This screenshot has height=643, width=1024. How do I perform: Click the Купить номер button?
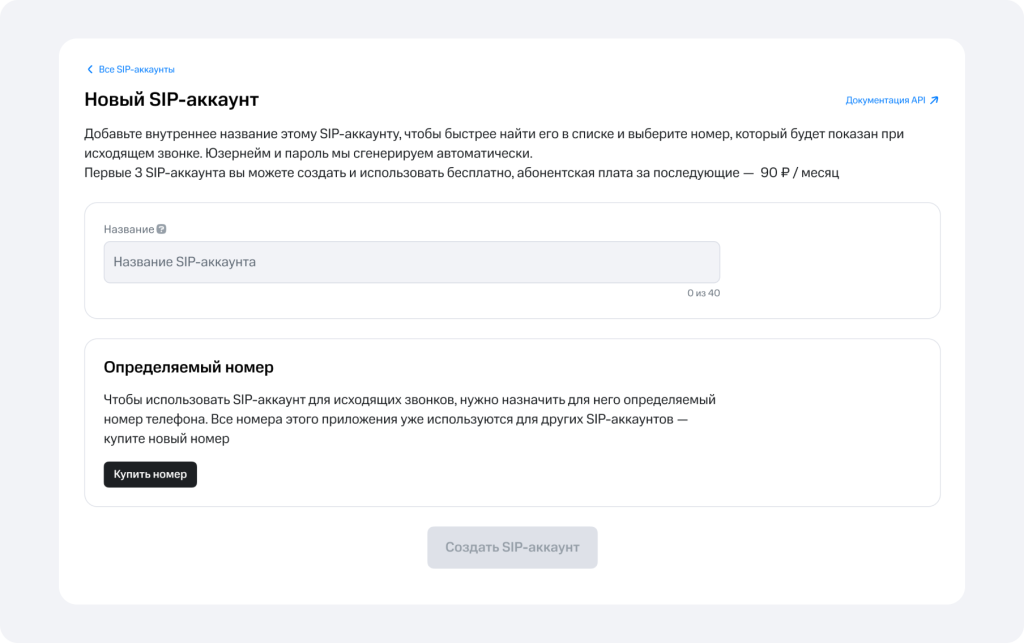[x=150, y=474]
